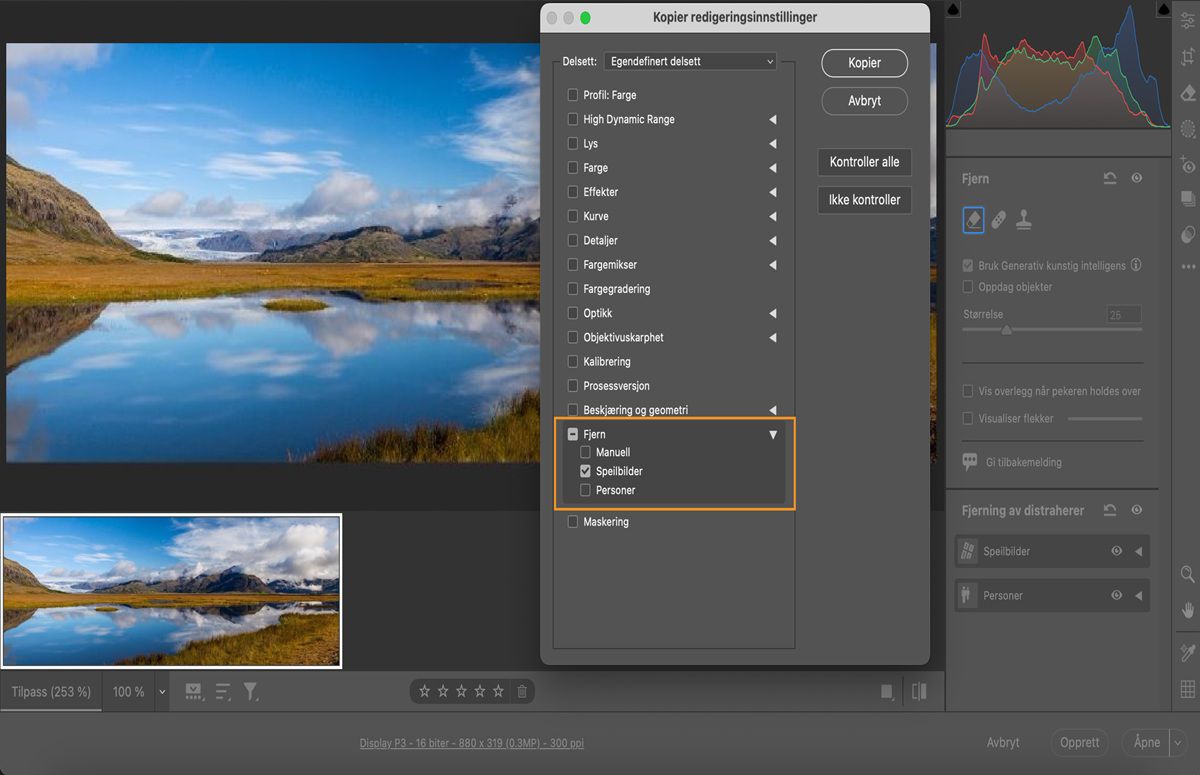Screen dimensions: 1200x775
Task: Expand the Farge section arrow
Action: click(772, 168)
